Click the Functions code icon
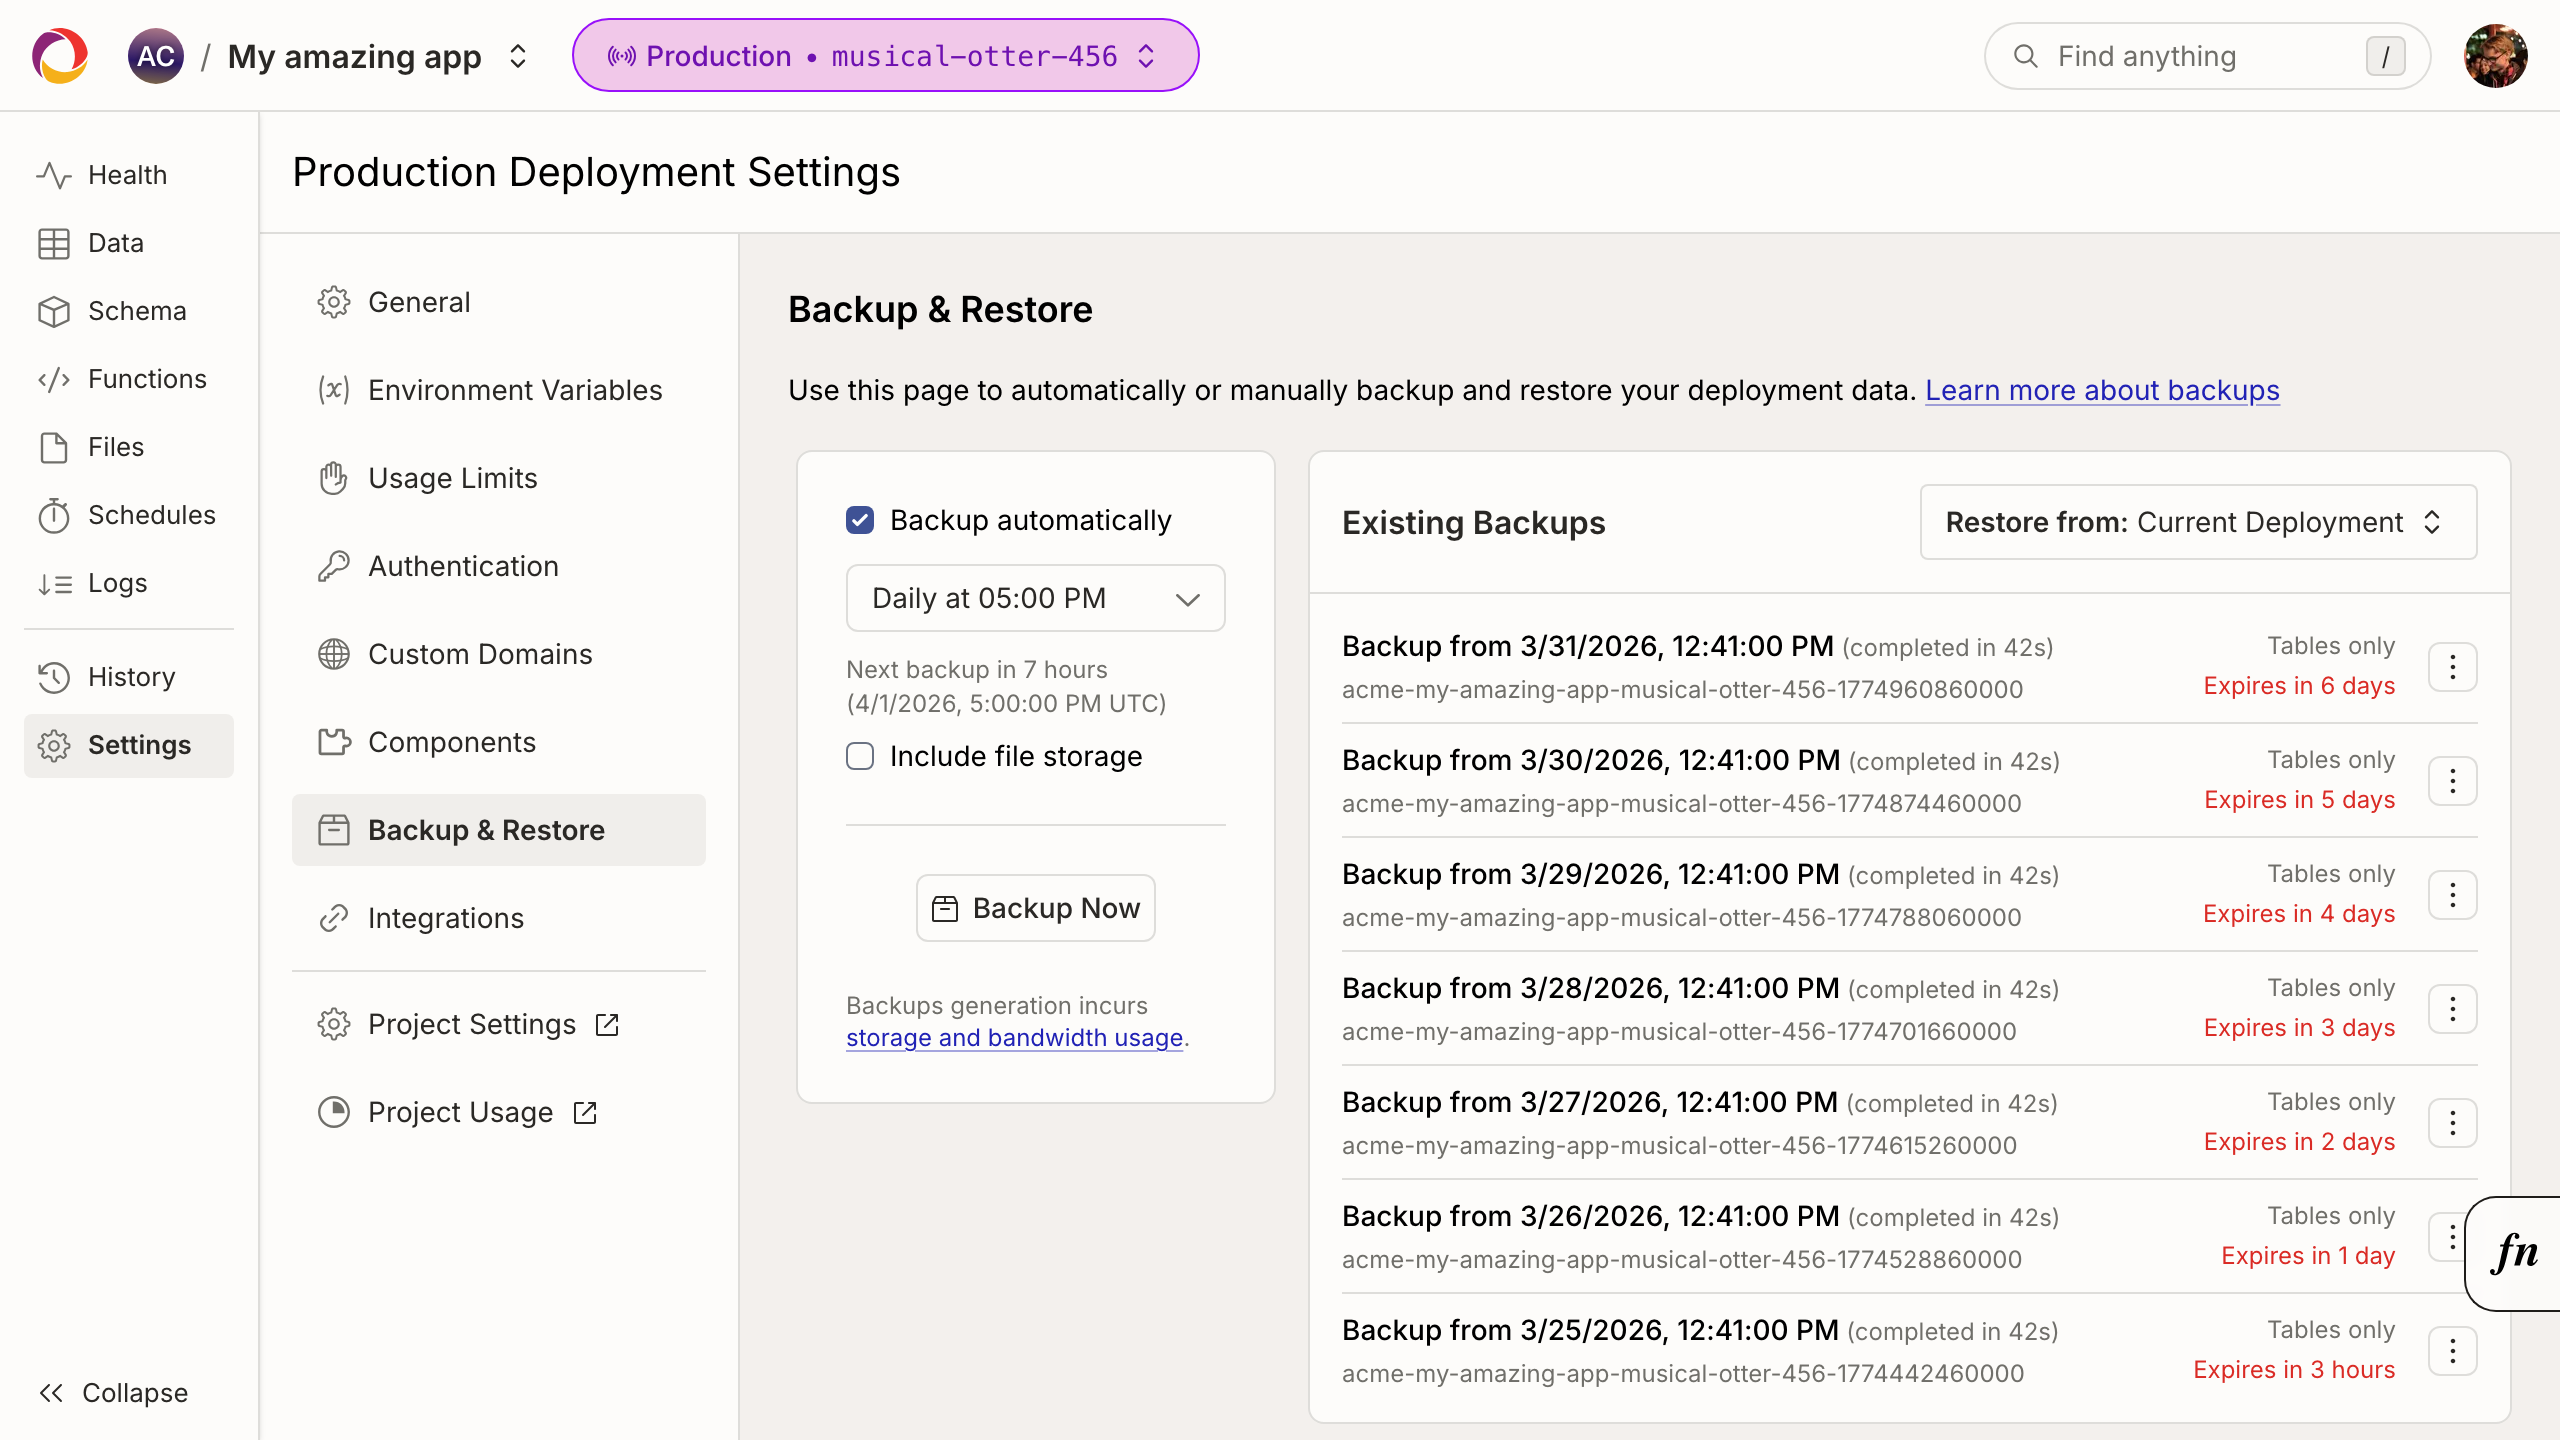Screen dimensions: 2560x1440 point(54,379)
